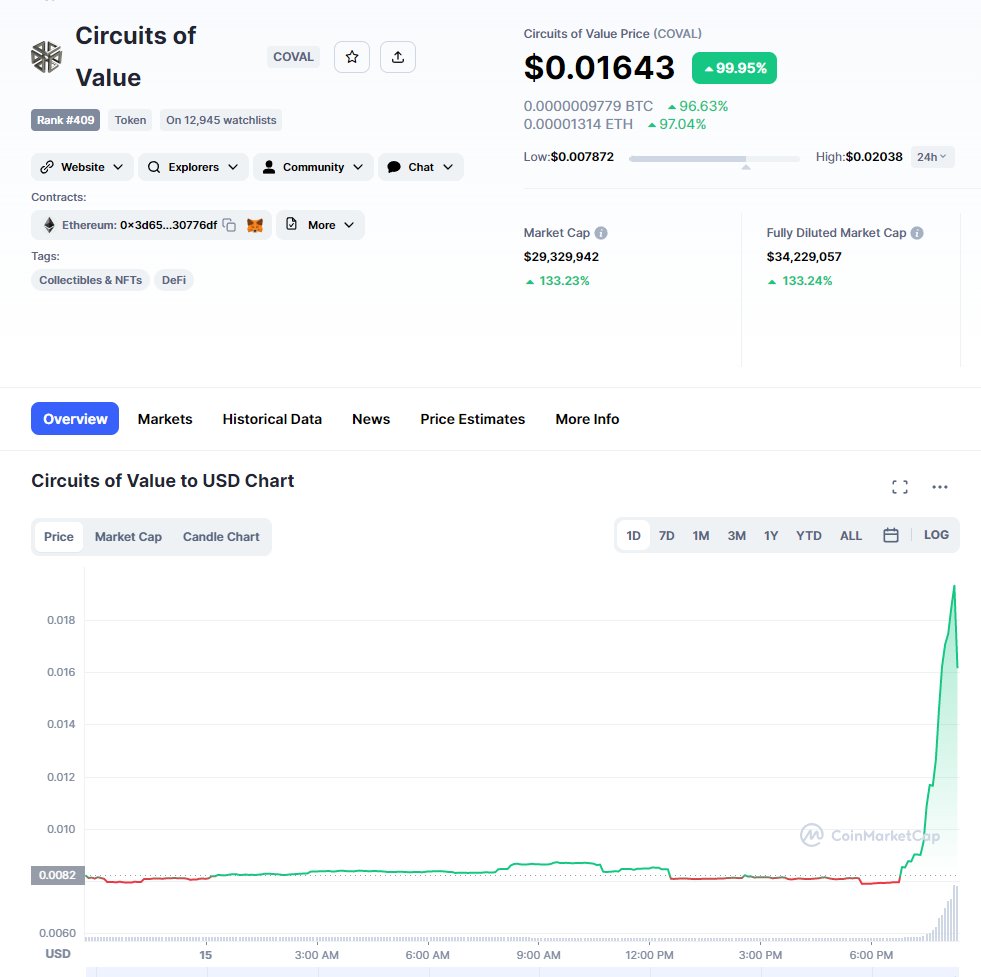Image resolution: width=981 pixels, height=977 pixels.
Task: Click the share upload icon
Action: [x=398, y=57]
